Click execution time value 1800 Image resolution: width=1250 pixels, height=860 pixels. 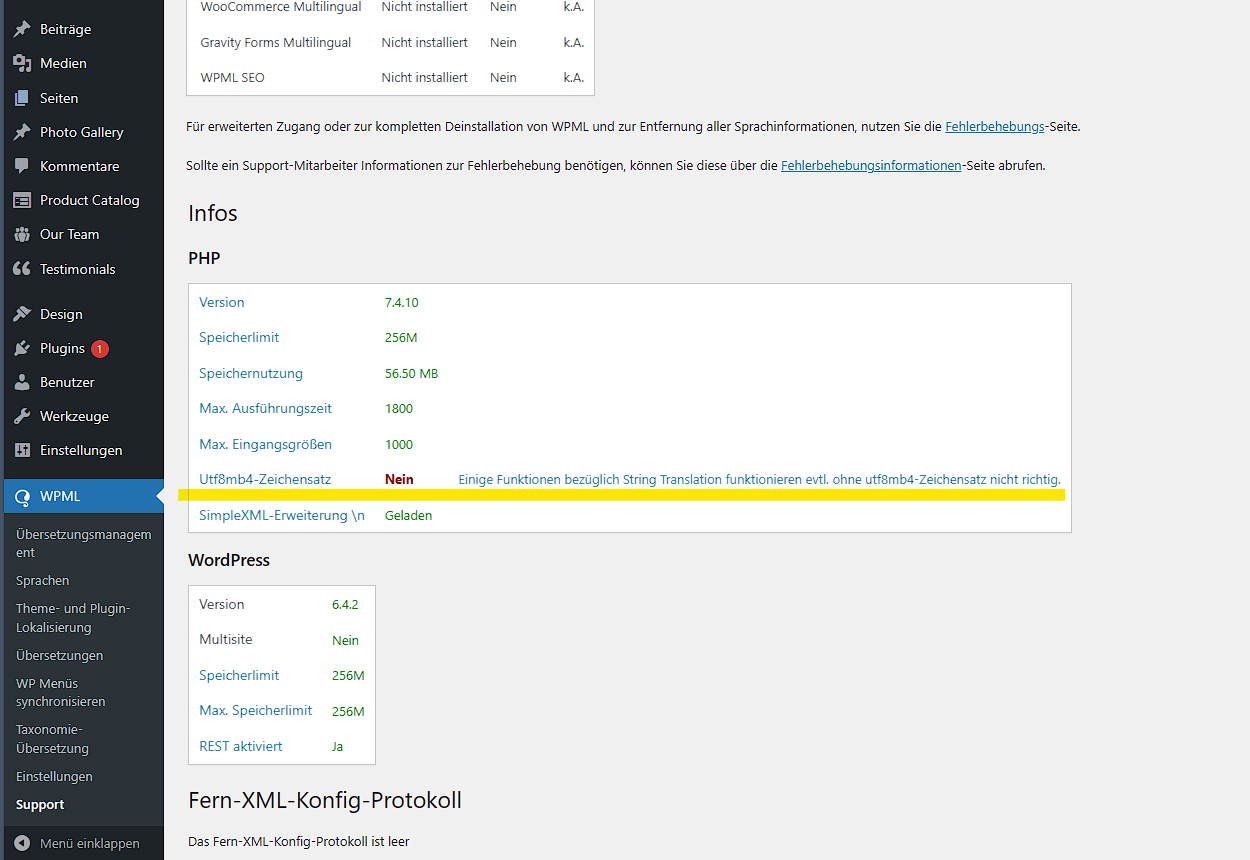click(x=399, y=409)
